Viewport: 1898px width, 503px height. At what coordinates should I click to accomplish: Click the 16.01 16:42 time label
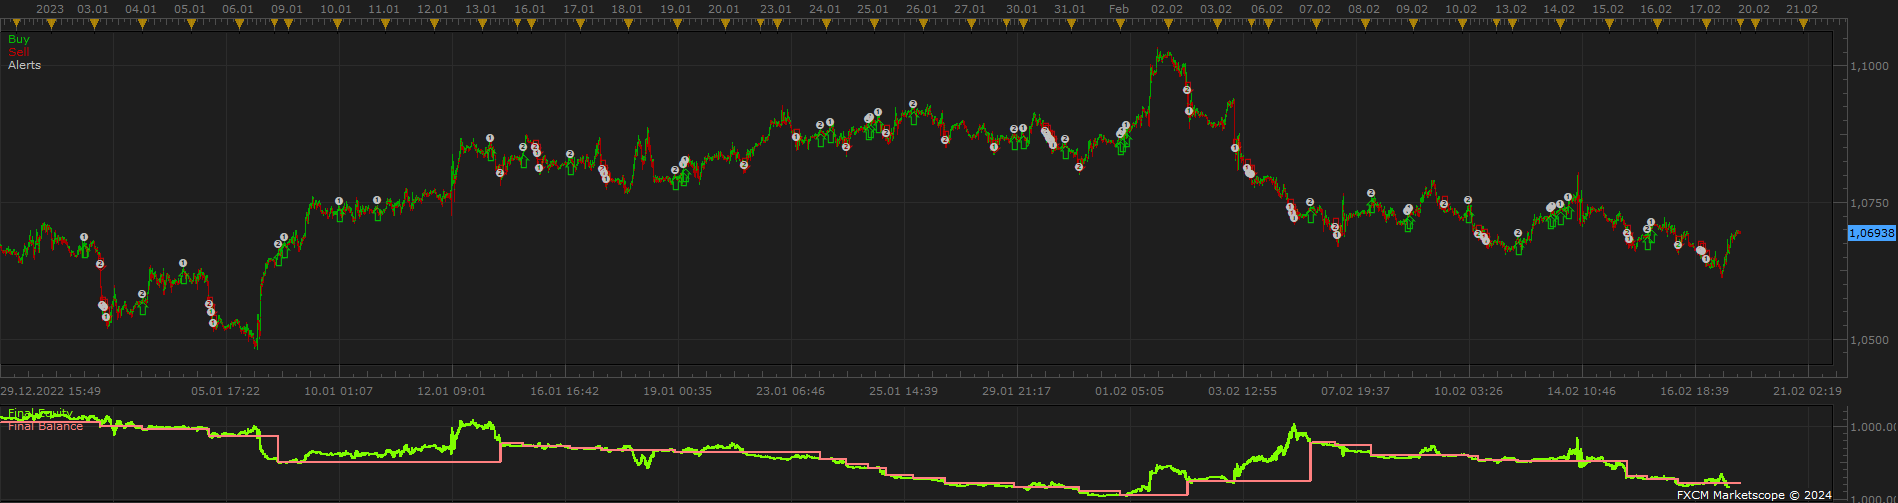pos(565,391)
